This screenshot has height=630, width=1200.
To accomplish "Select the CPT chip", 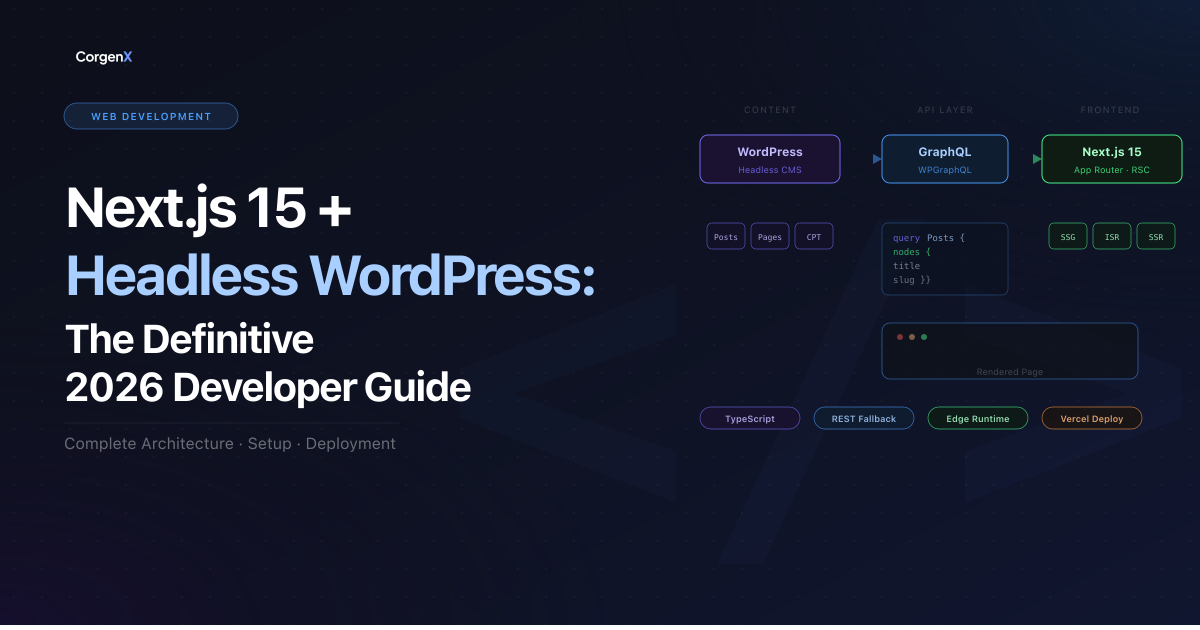I will tap(814, 237).
